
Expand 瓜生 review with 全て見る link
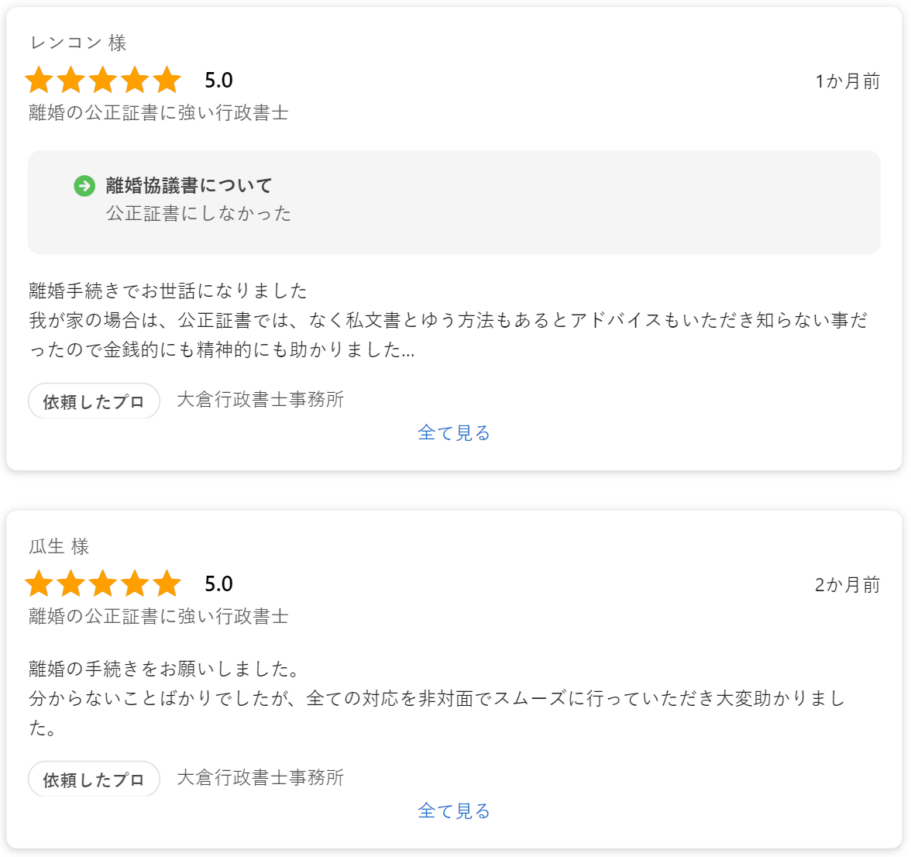tap(454, 811)
